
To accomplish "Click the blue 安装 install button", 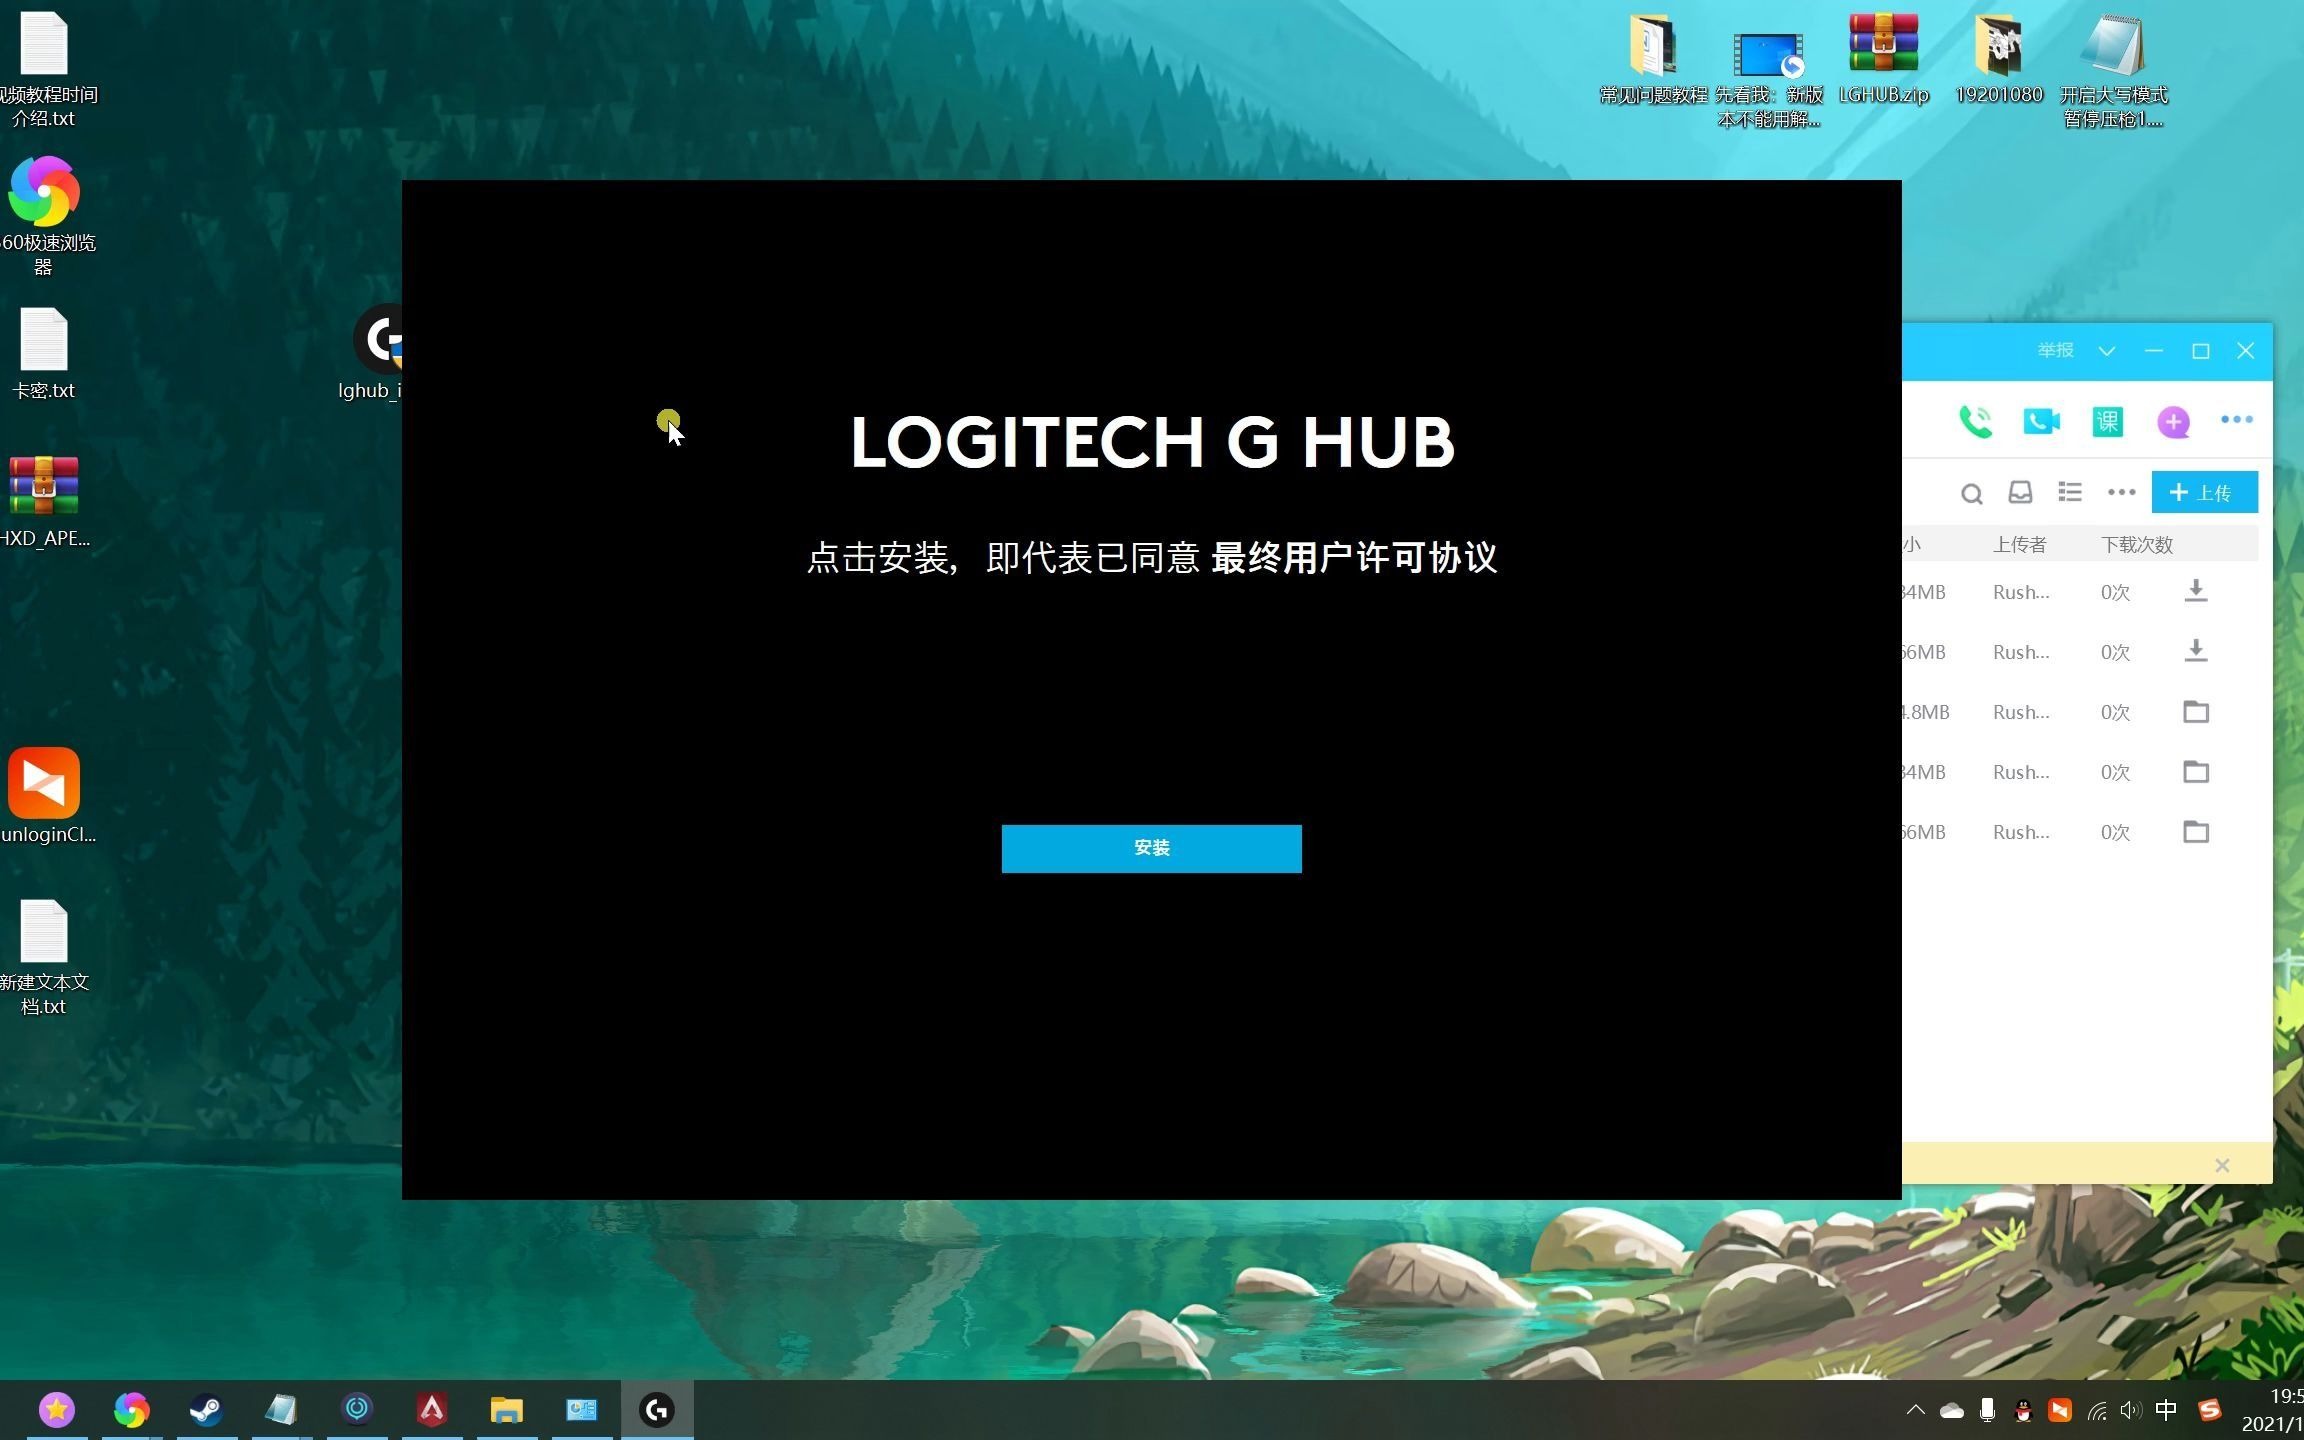I will (1151, 848).
